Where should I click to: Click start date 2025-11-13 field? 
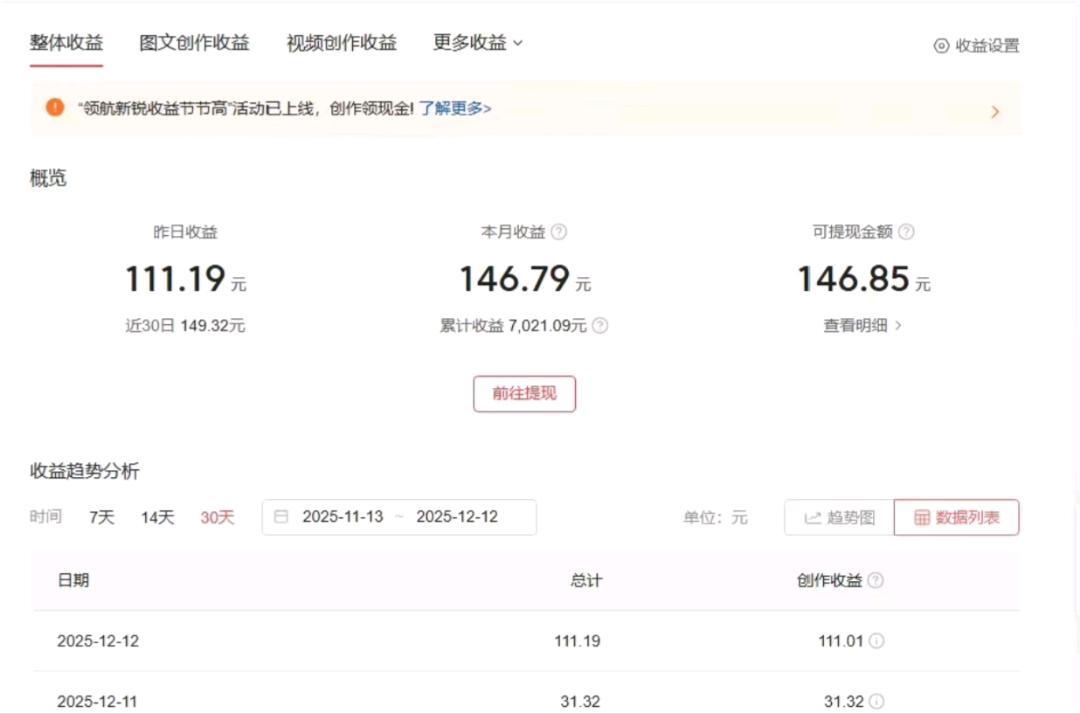pyautogui.click(x=342, y=516)
